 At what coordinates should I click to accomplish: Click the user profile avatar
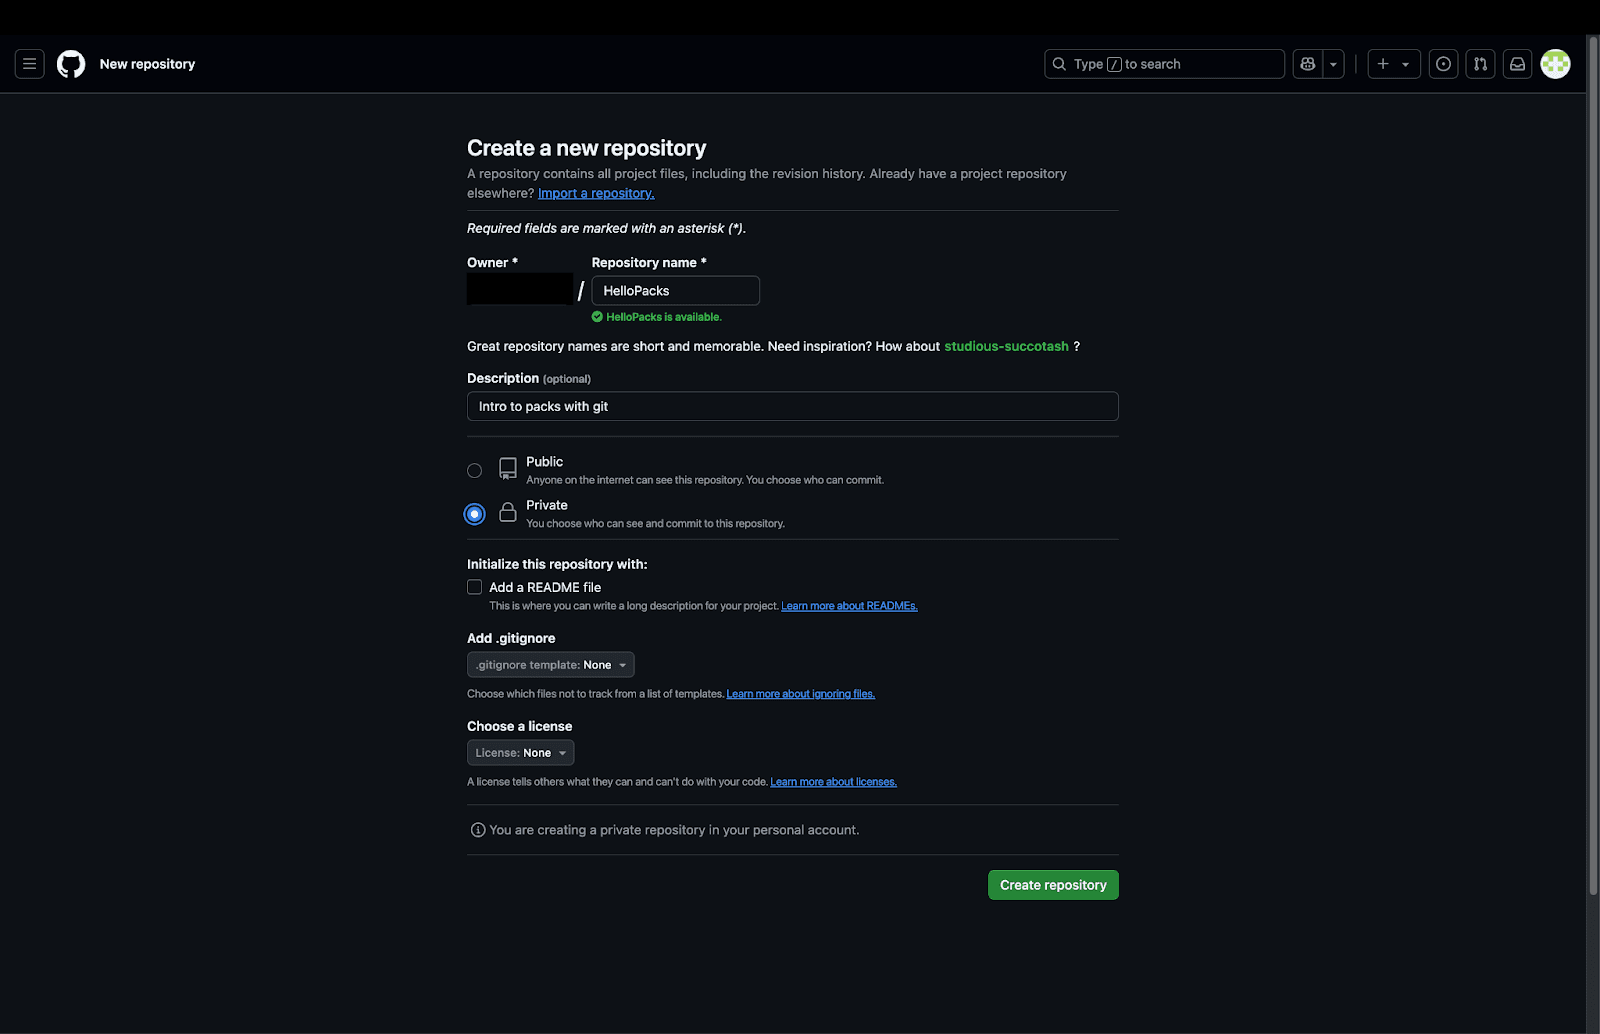pos(1555,64)
